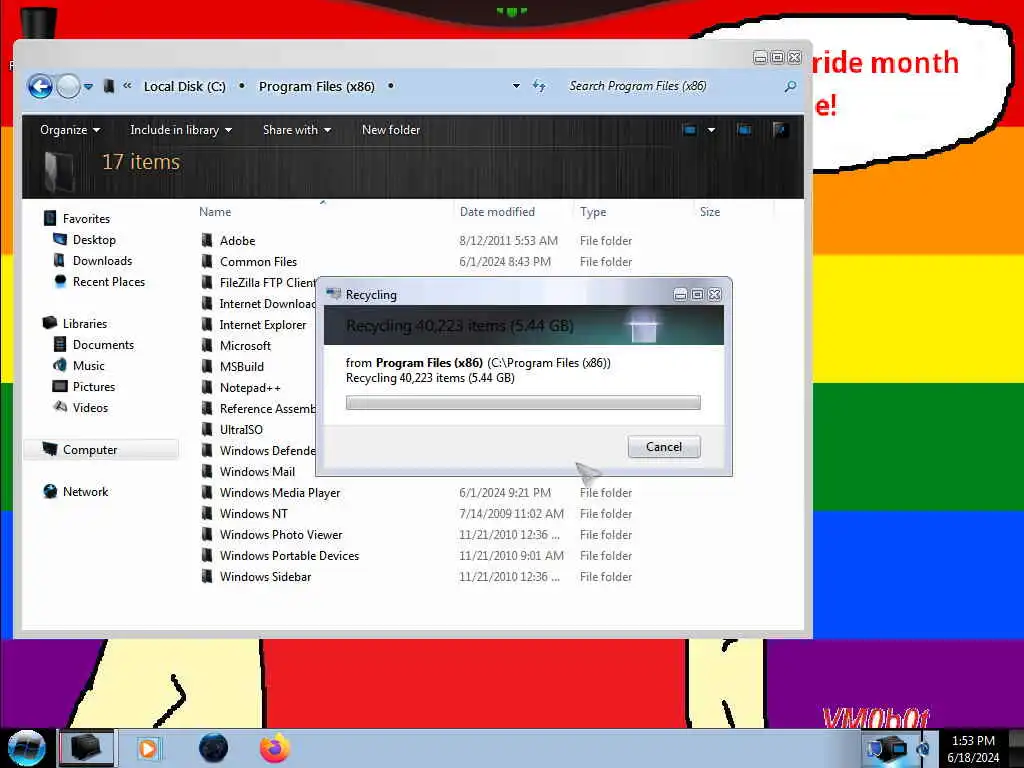Select the Microsoft folder icon
This screenshot has height=768, width=1024.
(x=207, y=345)
